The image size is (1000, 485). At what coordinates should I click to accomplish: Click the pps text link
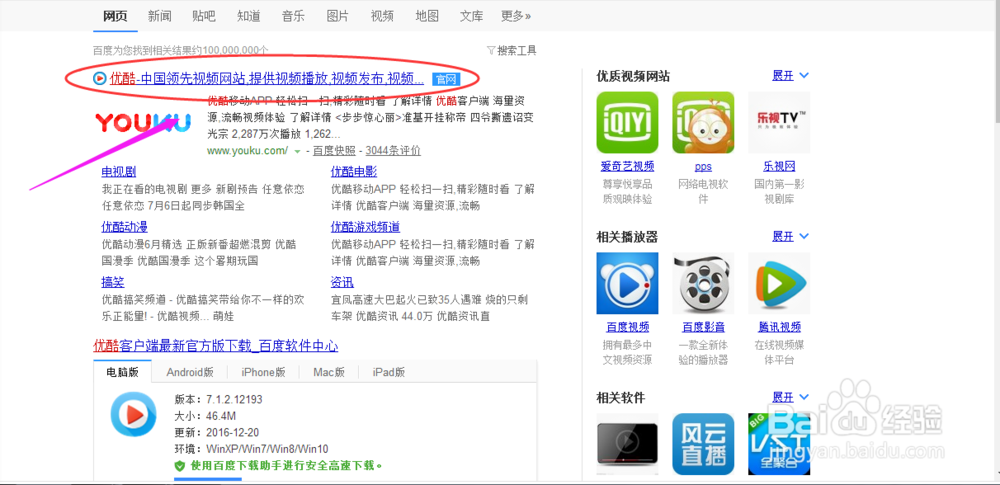703,167
